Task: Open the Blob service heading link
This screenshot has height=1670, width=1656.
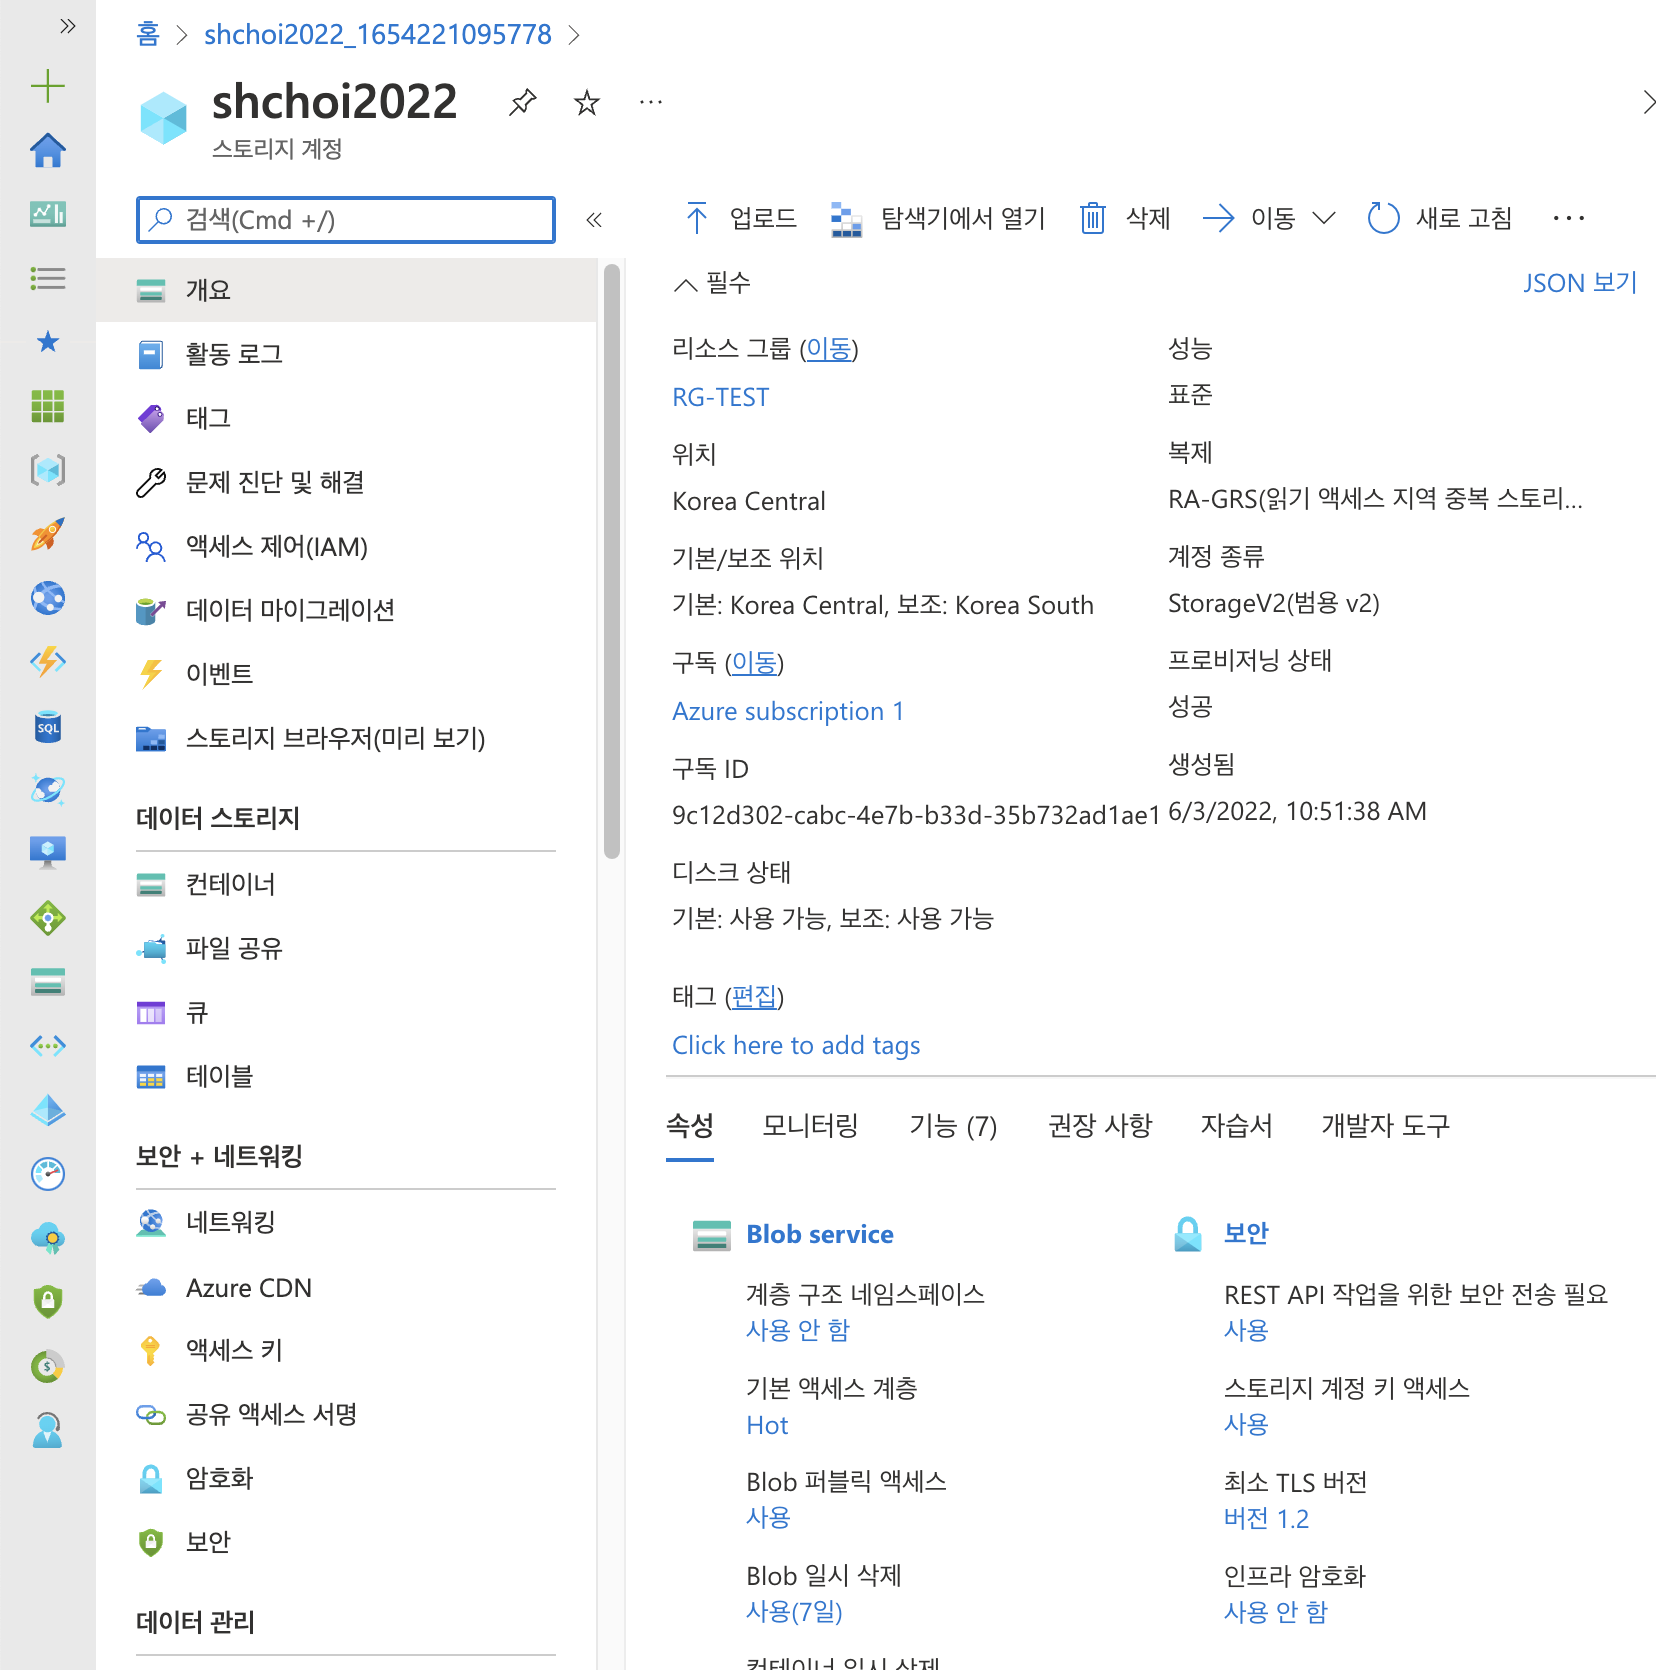Action: tap(820, 1234)
